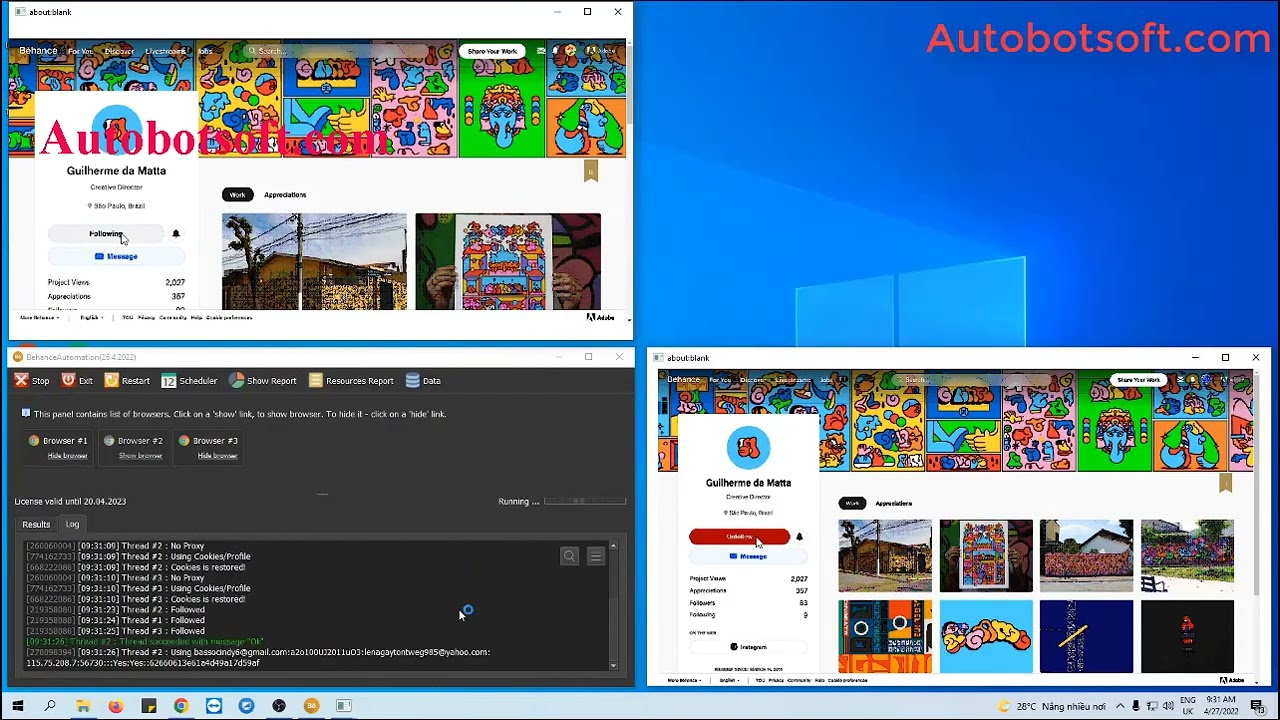Select Appreciations tab in top browser
1280x720 pixels.
pyautogui.click(x=285, y=195)
